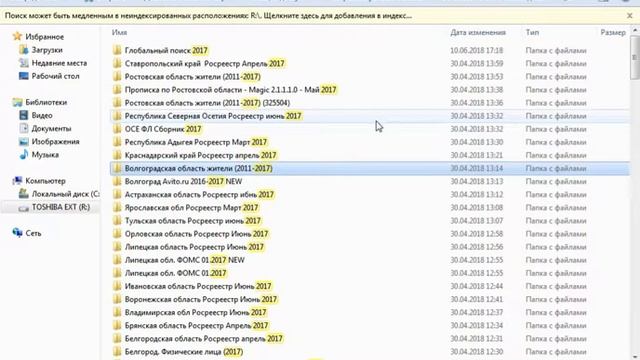This screenshot has height=360, width=640.
Task: Open the Документы library
Action: click(x=51, y=128)
